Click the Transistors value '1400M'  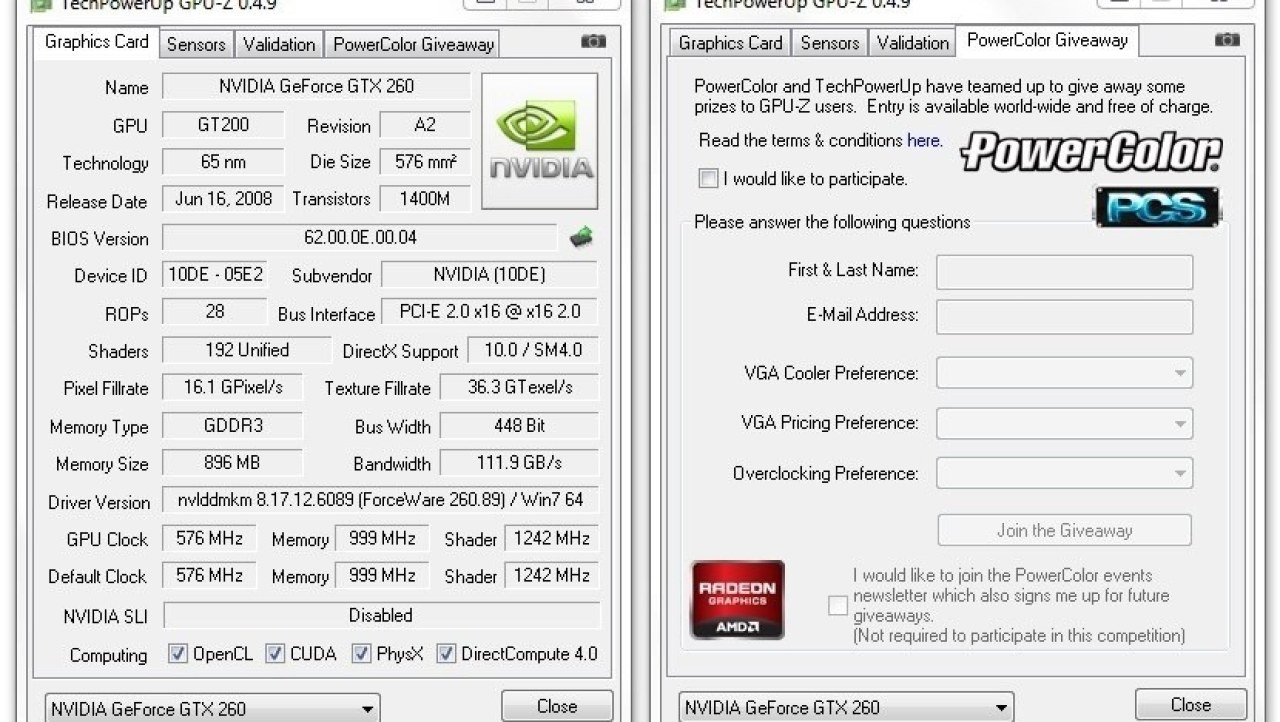(x=425, y=198)
